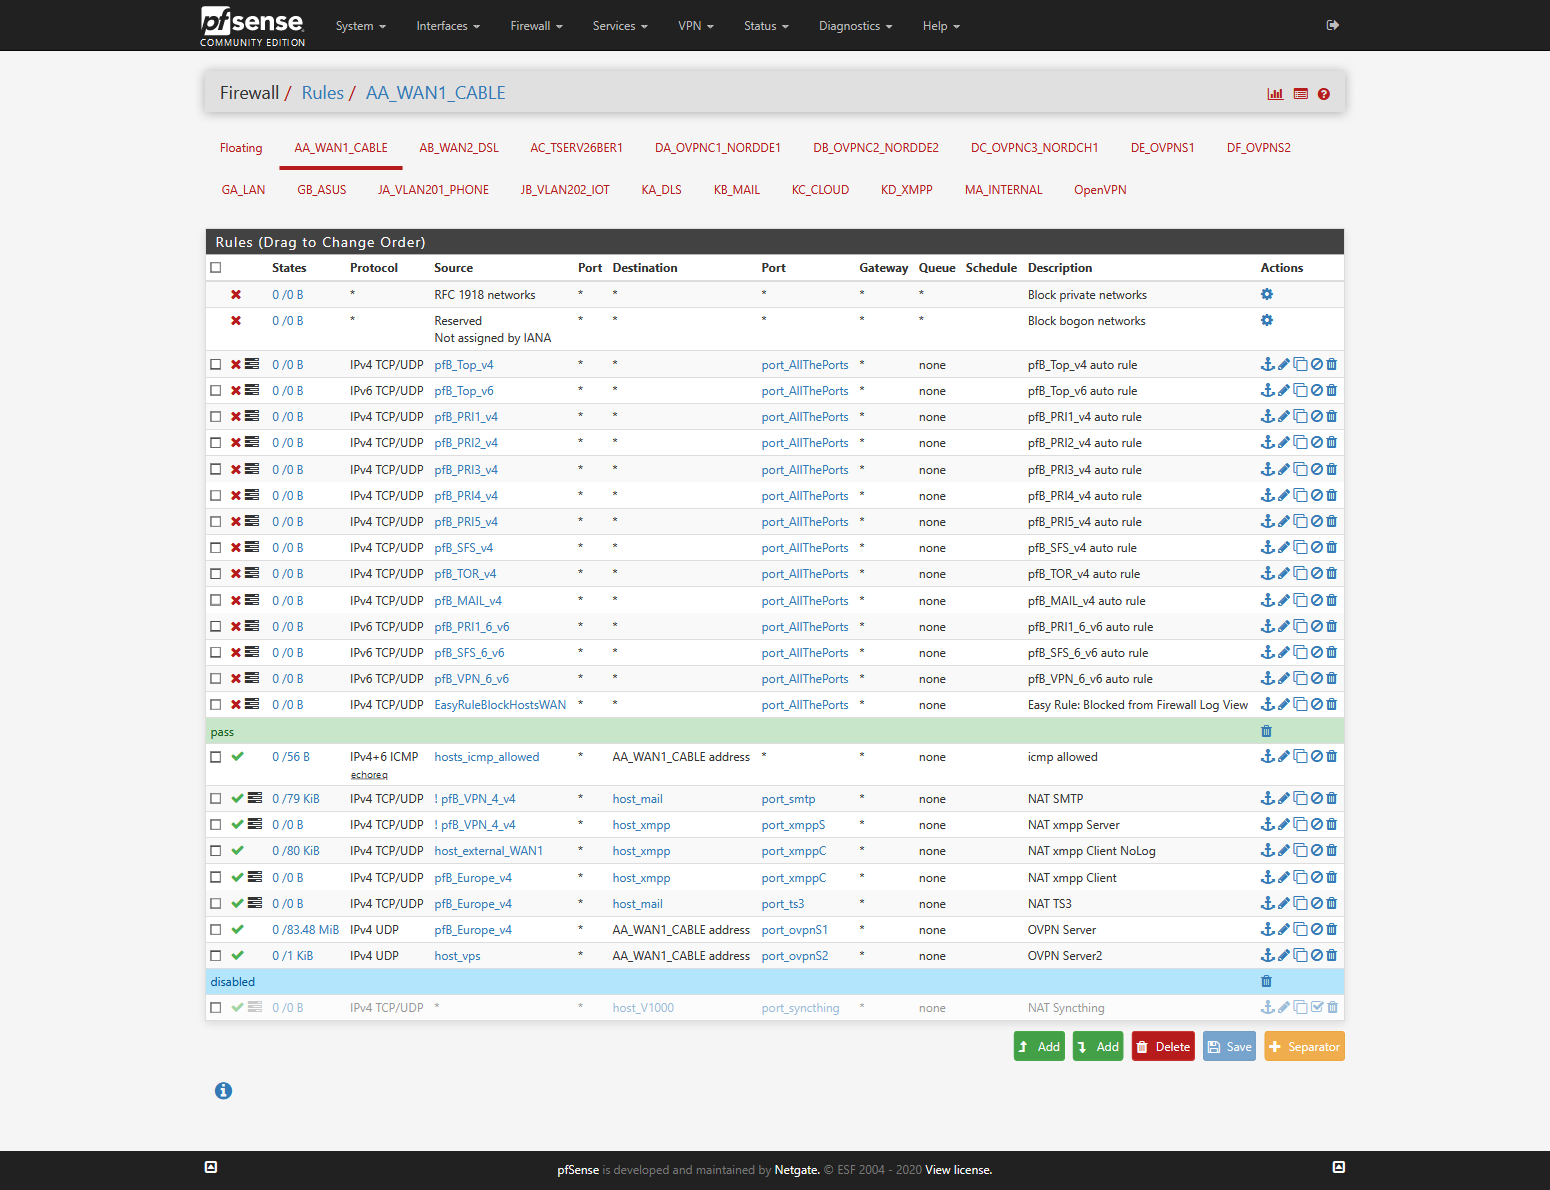Copy the OVPN Server rule
The width and height of the screenshot is (1550, 1190).
click(x=1300, y=929)
